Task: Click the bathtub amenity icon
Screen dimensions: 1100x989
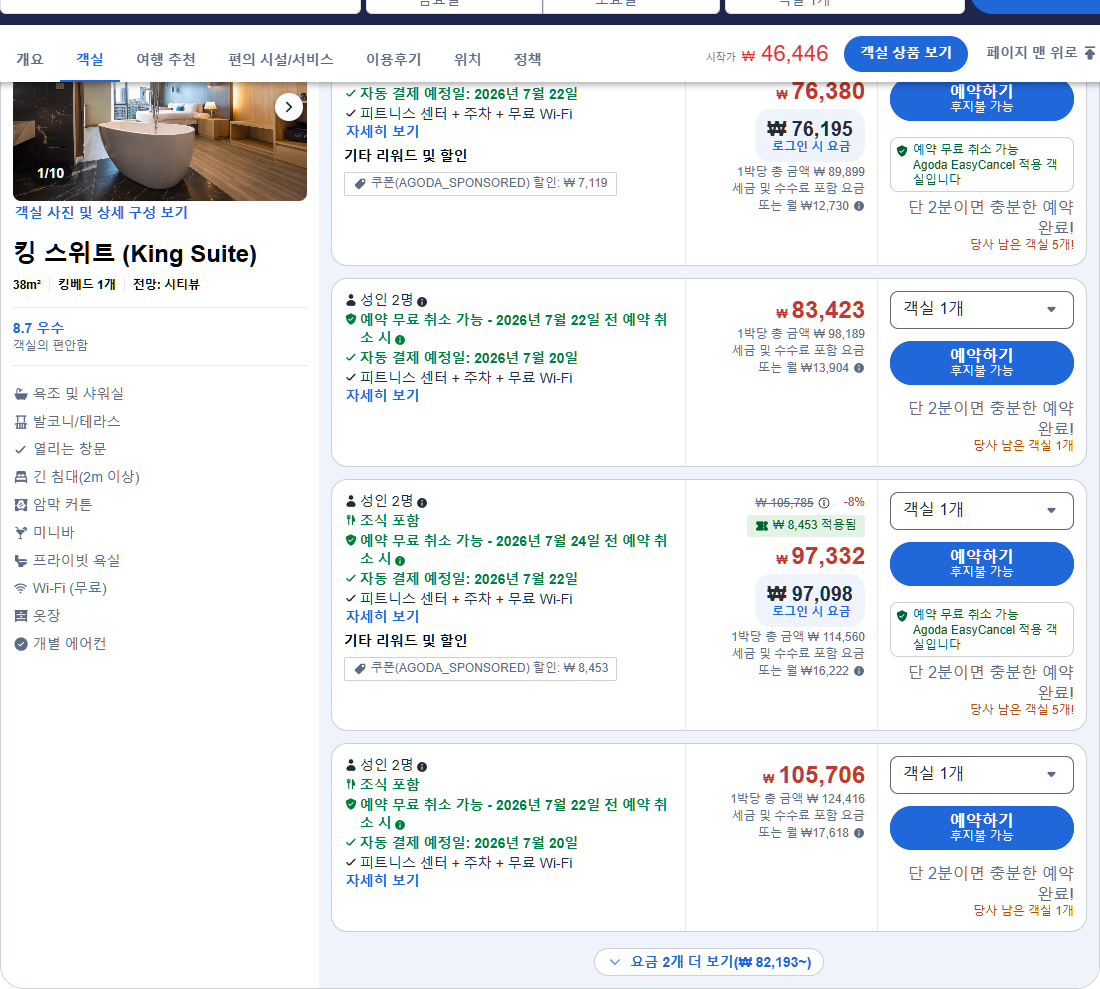Action: tap(21, 394)
